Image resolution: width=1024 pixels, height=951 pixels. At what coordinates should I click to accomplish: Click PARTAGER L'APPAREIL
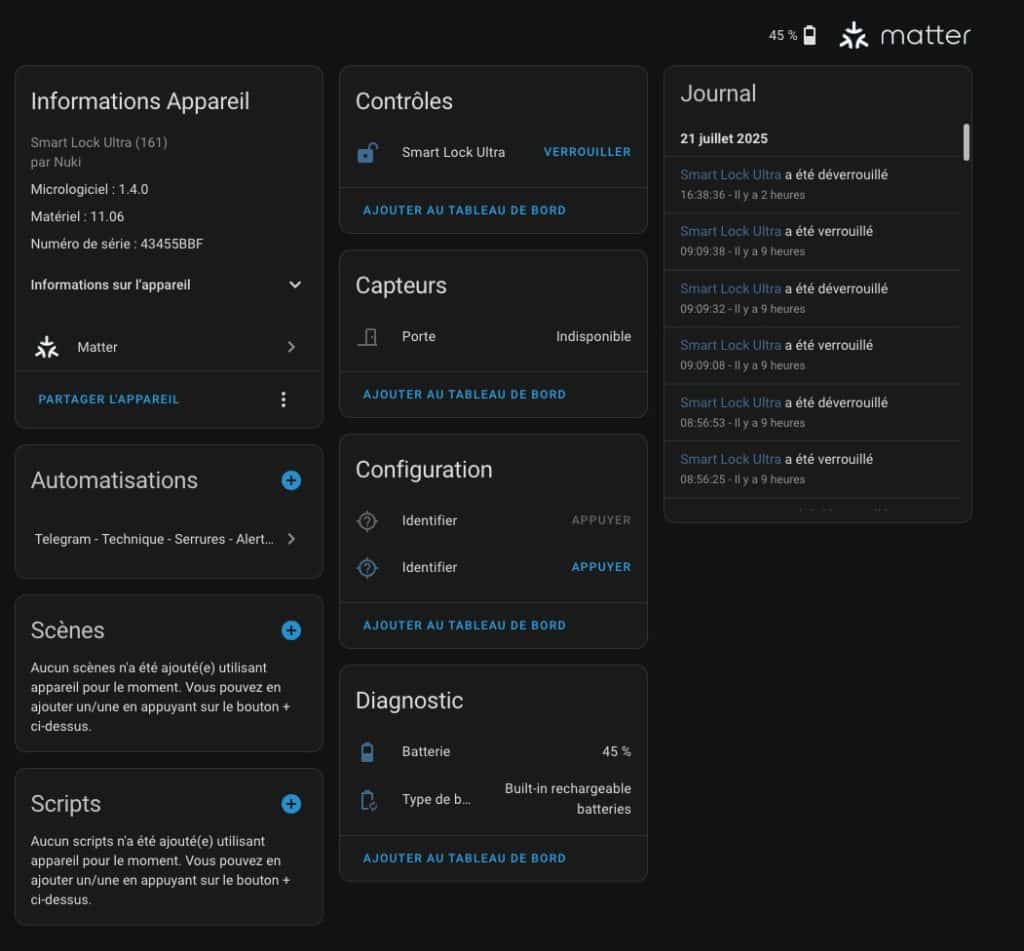[108, 400]
